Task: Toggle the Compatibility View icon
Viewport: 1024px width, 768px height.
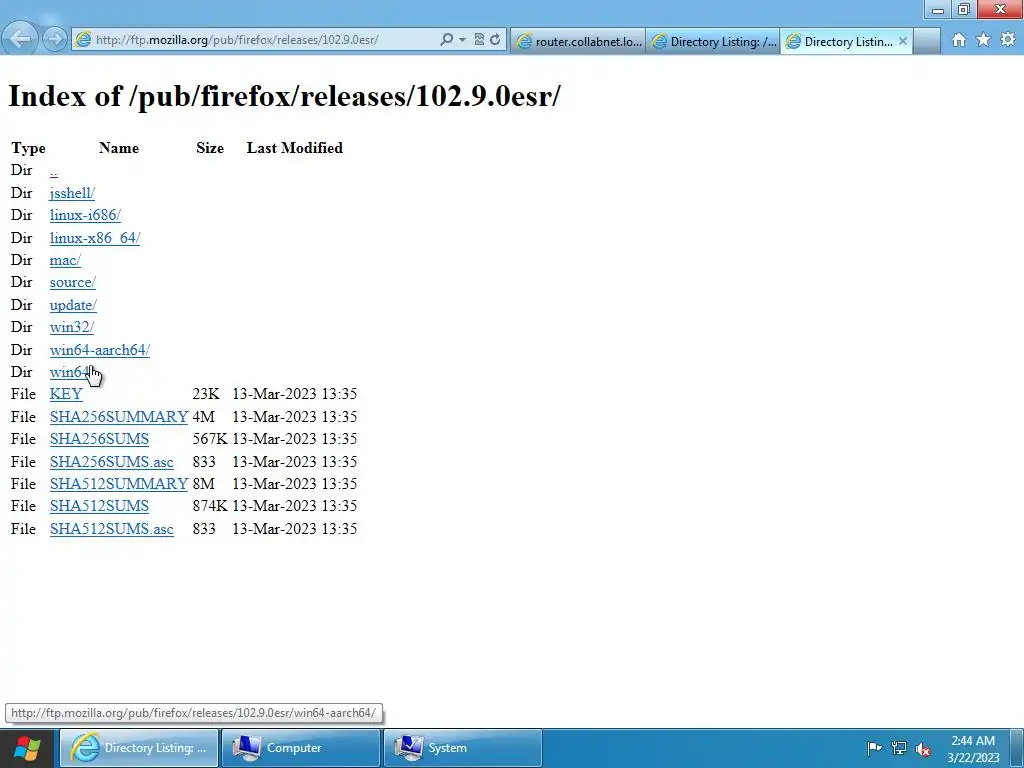Action: click(479, 40)
